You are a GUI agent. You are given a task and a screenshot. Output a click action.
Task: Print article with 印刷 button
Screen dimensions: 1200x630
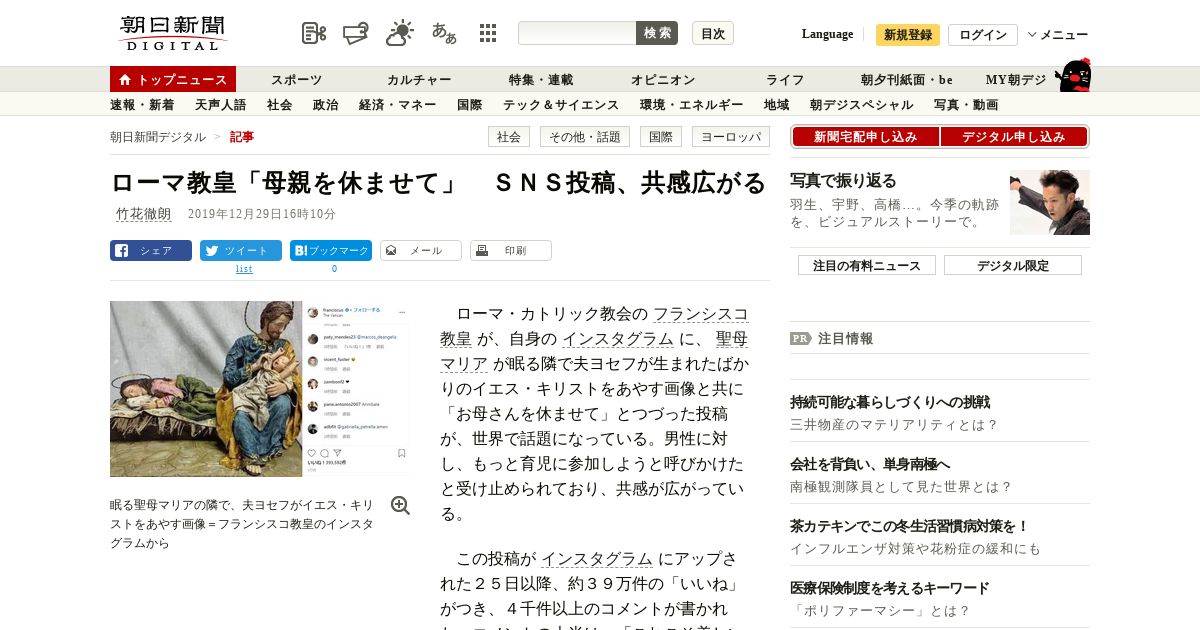pos(511,251)
